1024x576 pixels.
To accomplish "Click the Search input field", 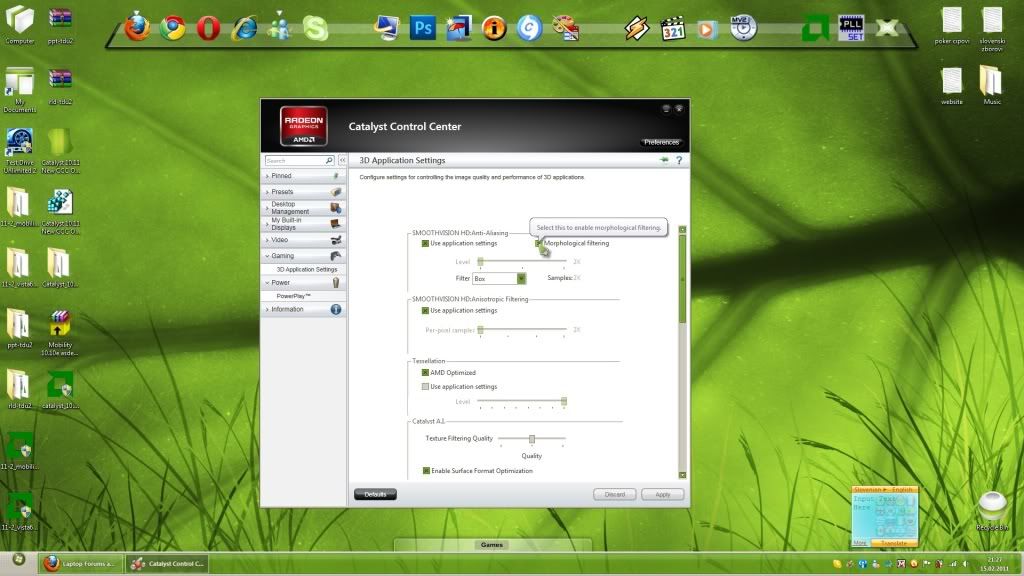I will click(x=295, y=160).
